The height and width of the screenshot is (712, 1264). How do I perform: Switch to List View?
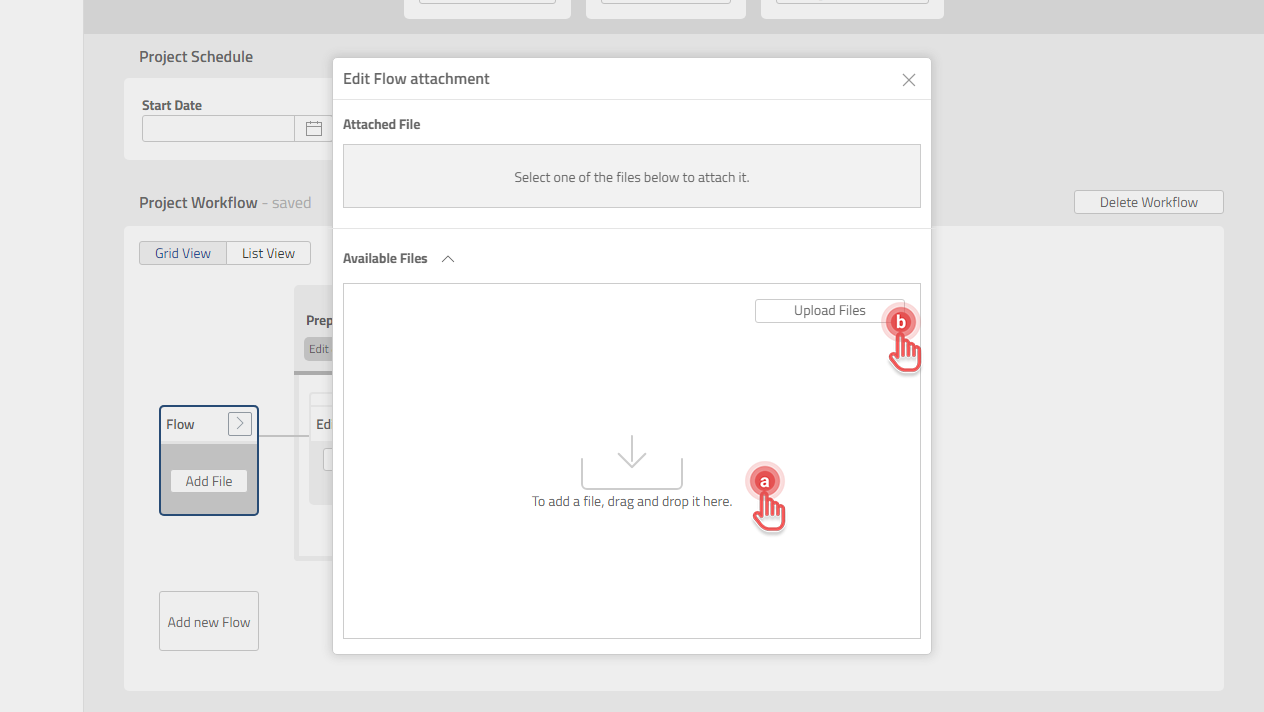tap(267, 253)
